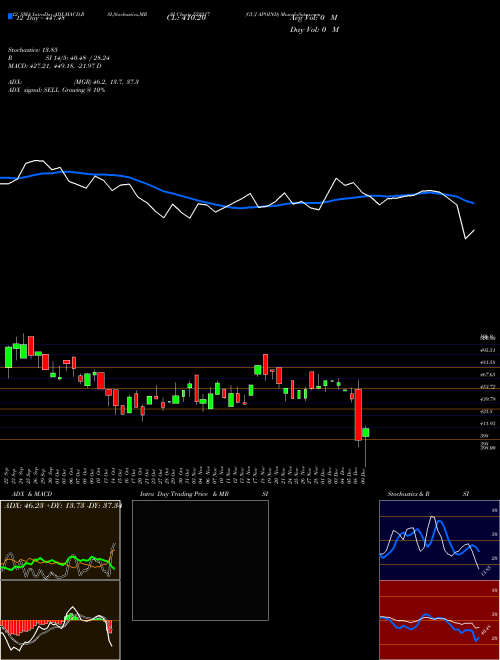Open the MACD histogram mini chart
The width and height of the screenshot is (500, 660).
[x=60, y=620]
